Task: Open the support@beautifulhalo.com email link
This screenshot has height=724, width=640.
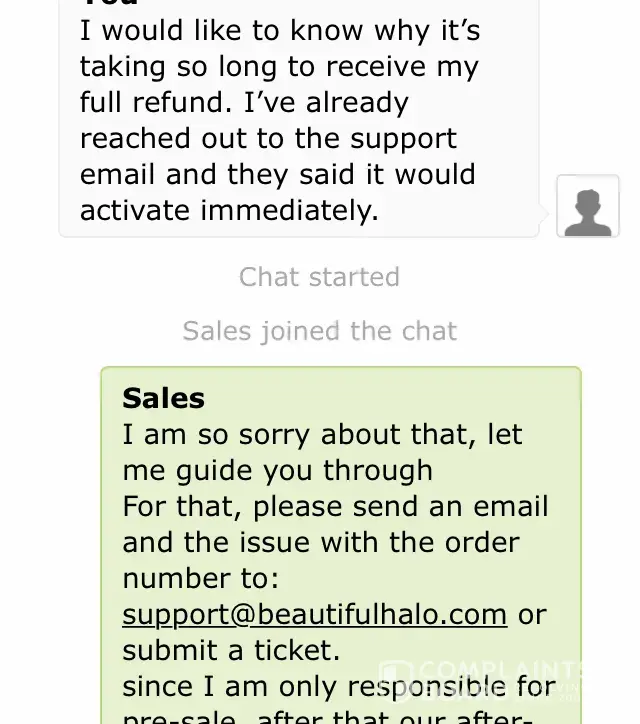Action: (x=314, y=613)
